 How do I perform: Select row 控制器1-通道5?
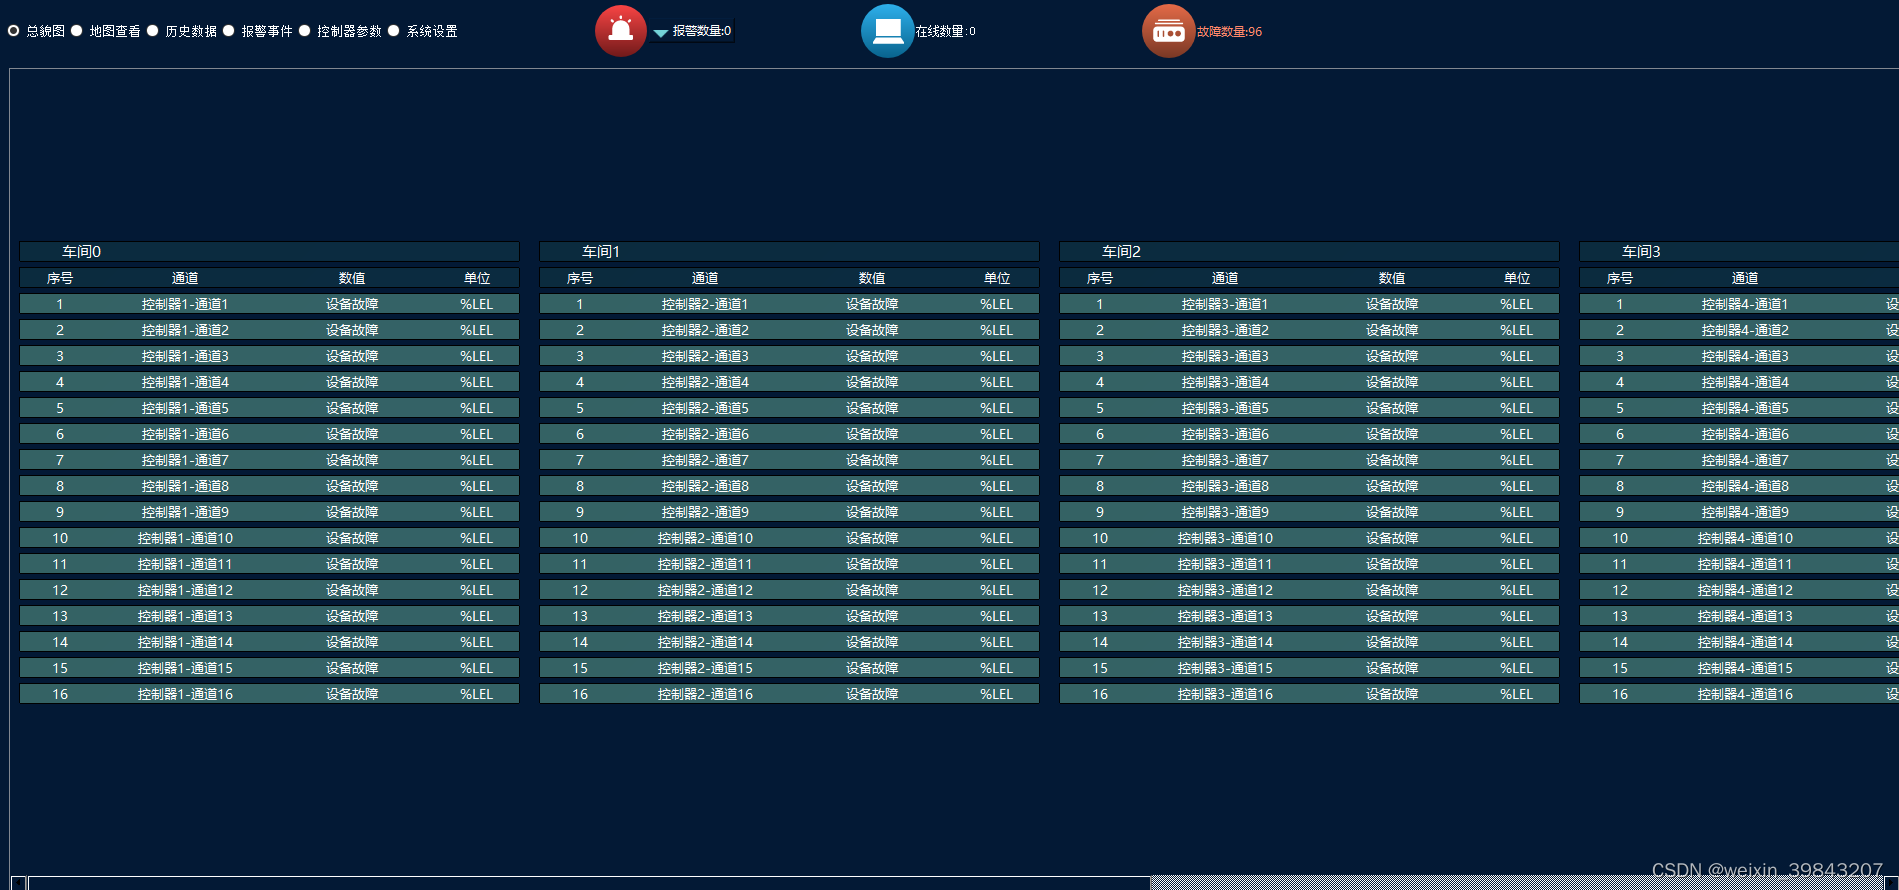(269, 408)
